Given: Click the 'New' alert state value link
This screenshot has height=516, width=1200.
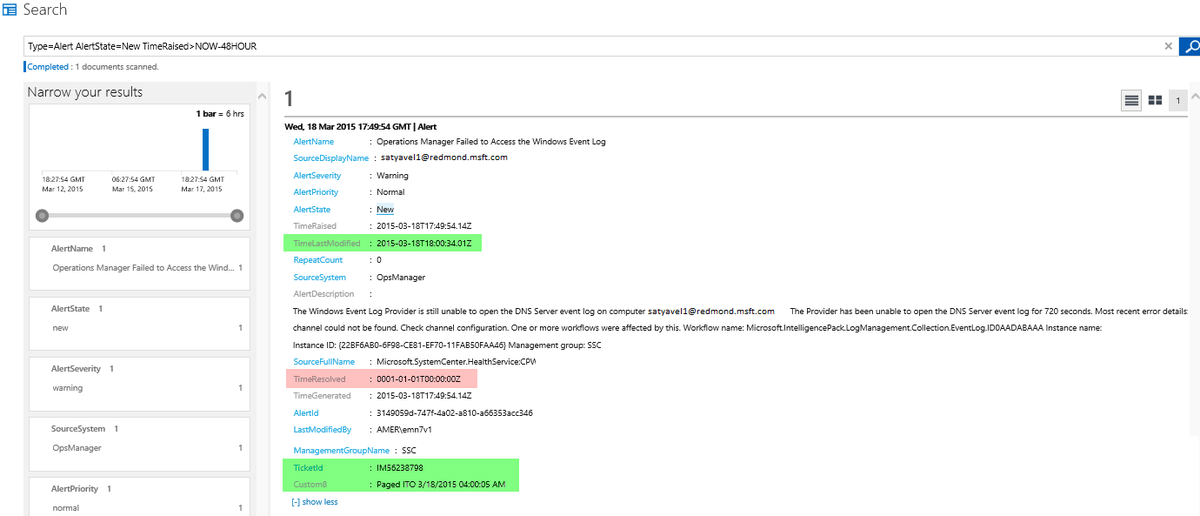Looking at the screenshot, I should [385, 210].
